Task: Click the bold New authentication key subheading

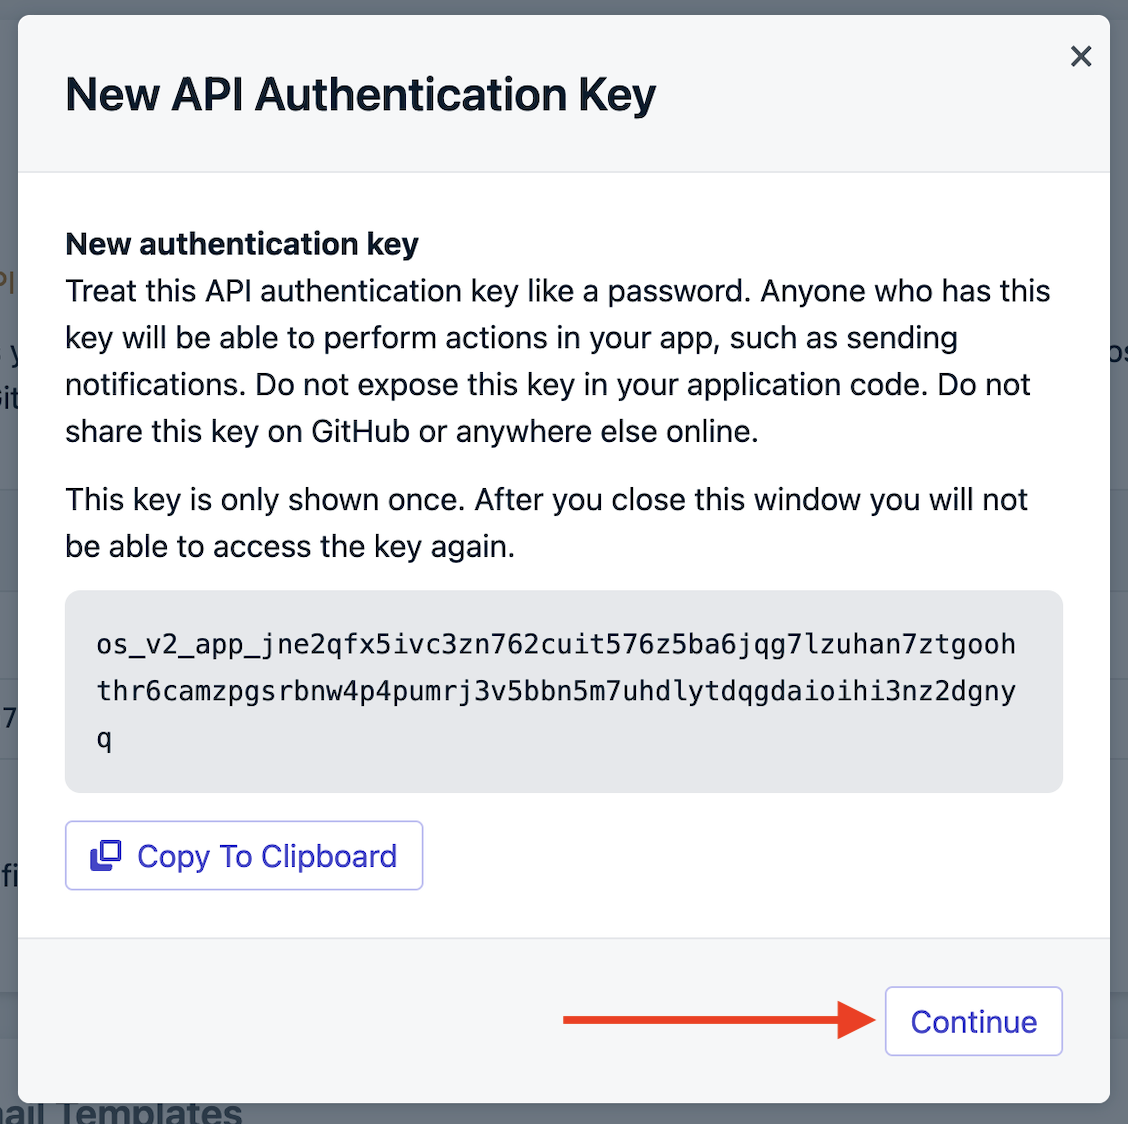Action: (x=242, y=244)
